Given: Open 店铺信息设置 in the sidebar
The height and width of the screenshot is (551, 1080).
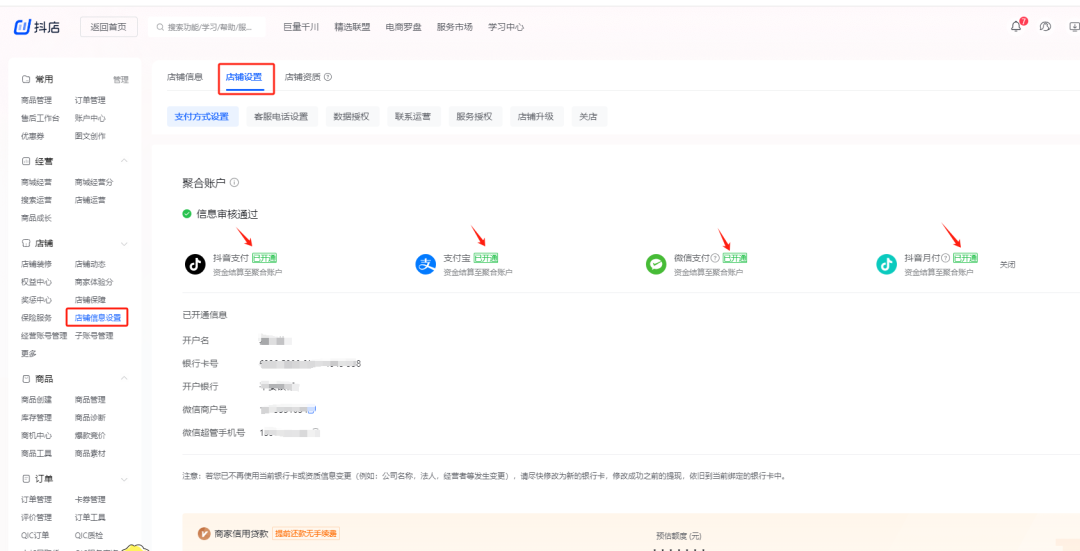Looking at the screenshot, I should [98, 318].
